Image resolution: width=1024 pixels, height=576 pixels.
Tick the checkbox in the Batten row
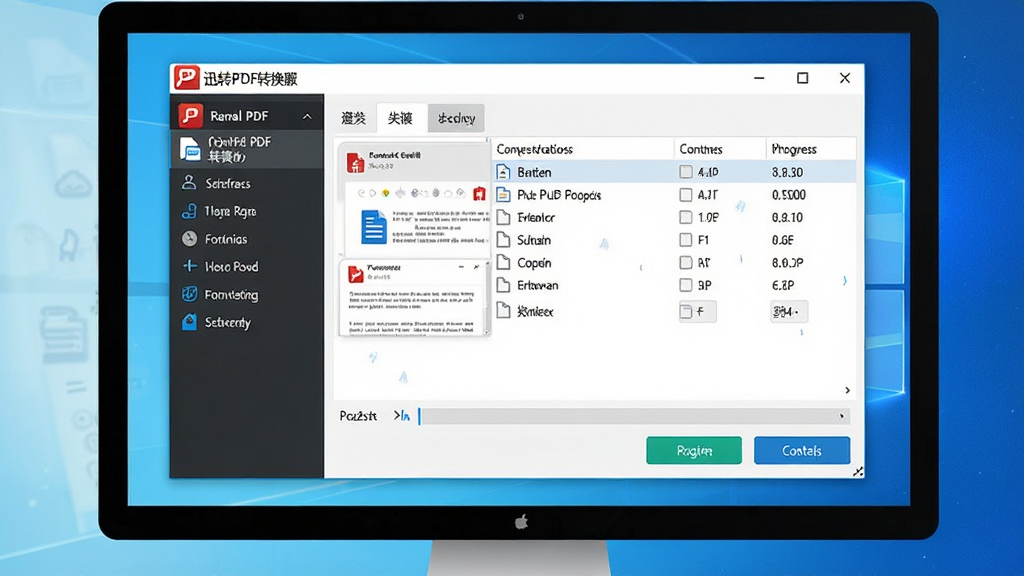[x=686, y=172]
